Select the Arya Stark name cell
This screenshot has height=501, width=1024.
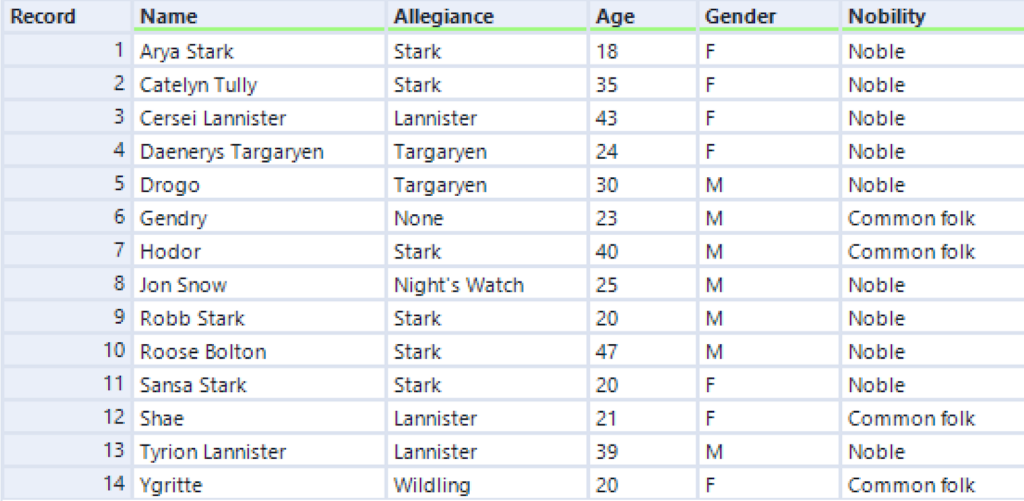coord(259,51)
